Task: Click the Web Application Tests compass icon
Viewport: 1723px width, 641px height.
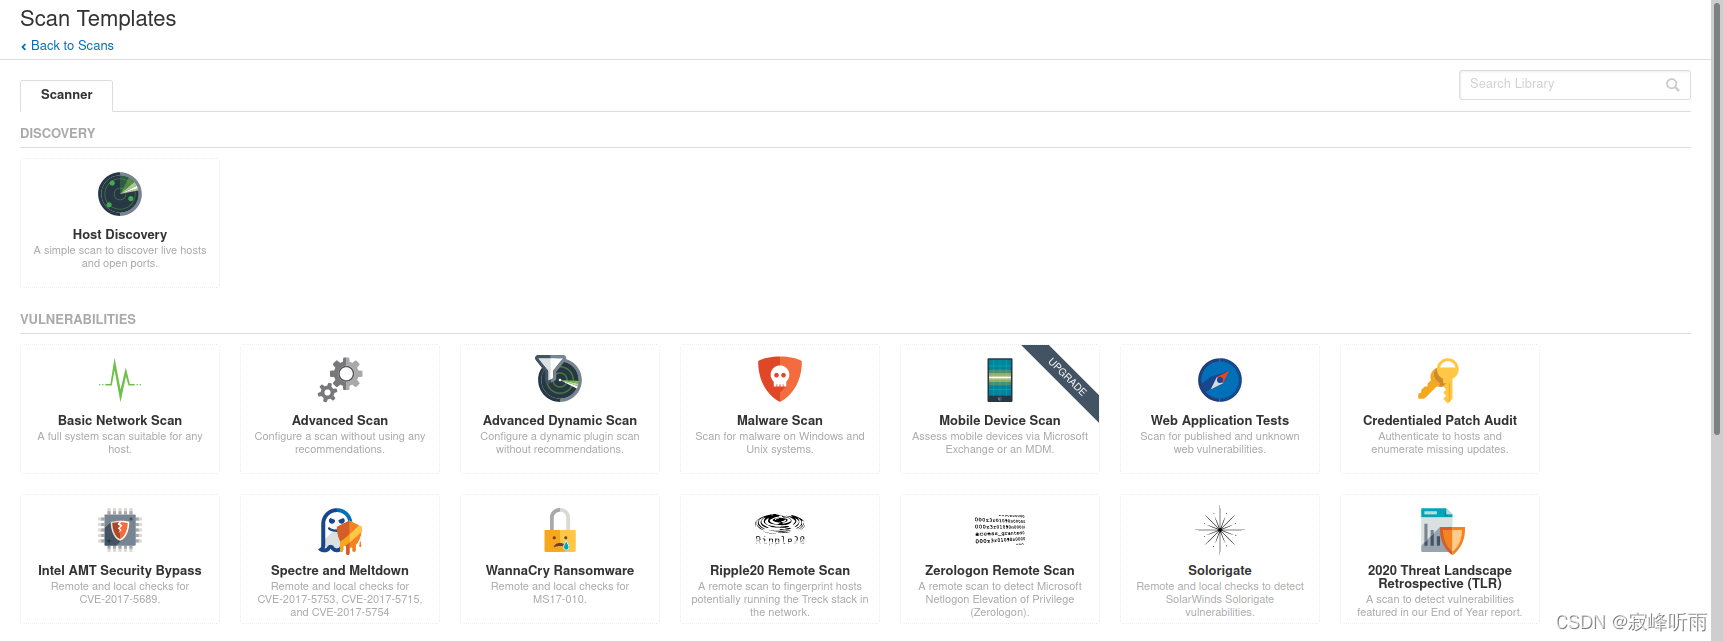Action: click(x=1220, y=380)
